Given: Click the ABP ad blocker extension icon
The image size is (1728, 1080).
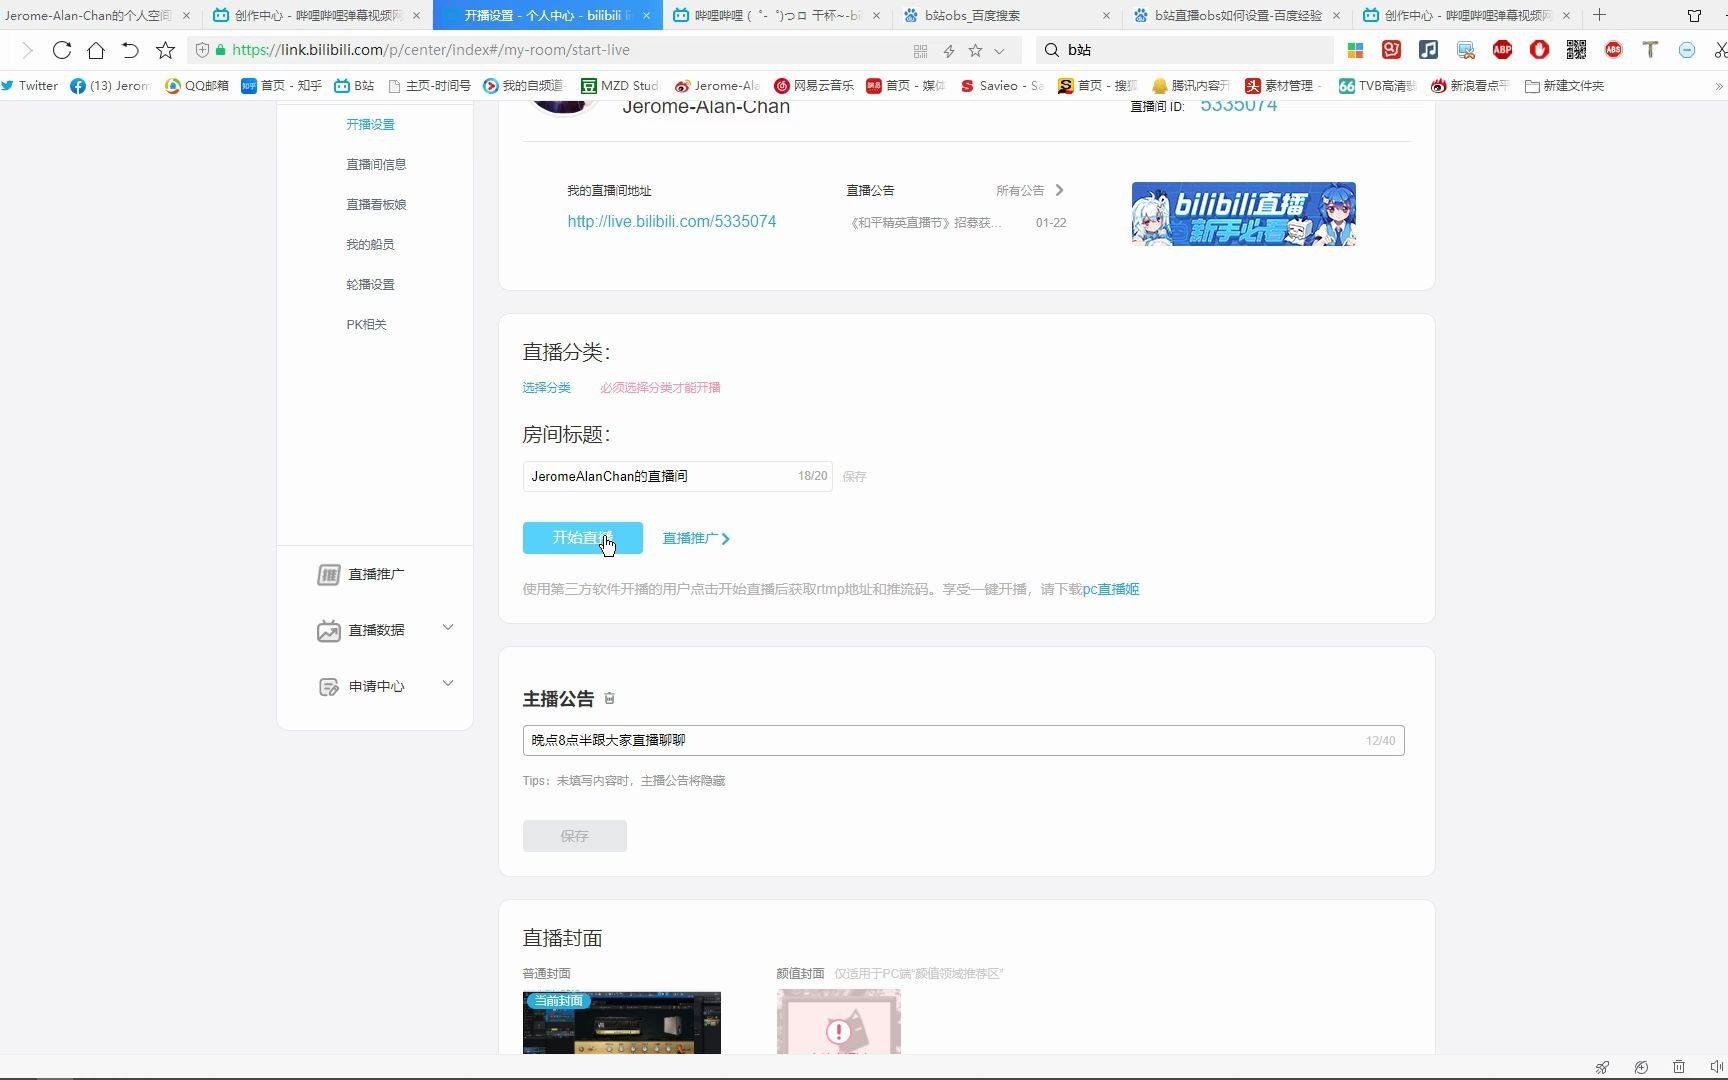Looking at the screenshot, I should pos(1502,50).
